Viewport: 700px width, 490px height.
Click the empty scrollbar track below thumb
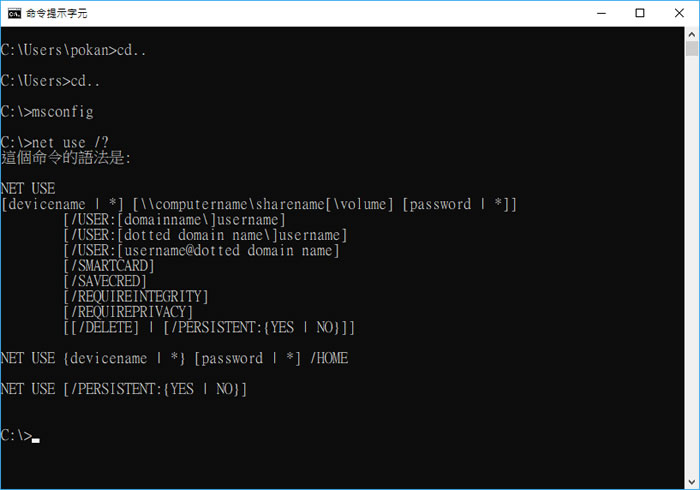(692, 265)
